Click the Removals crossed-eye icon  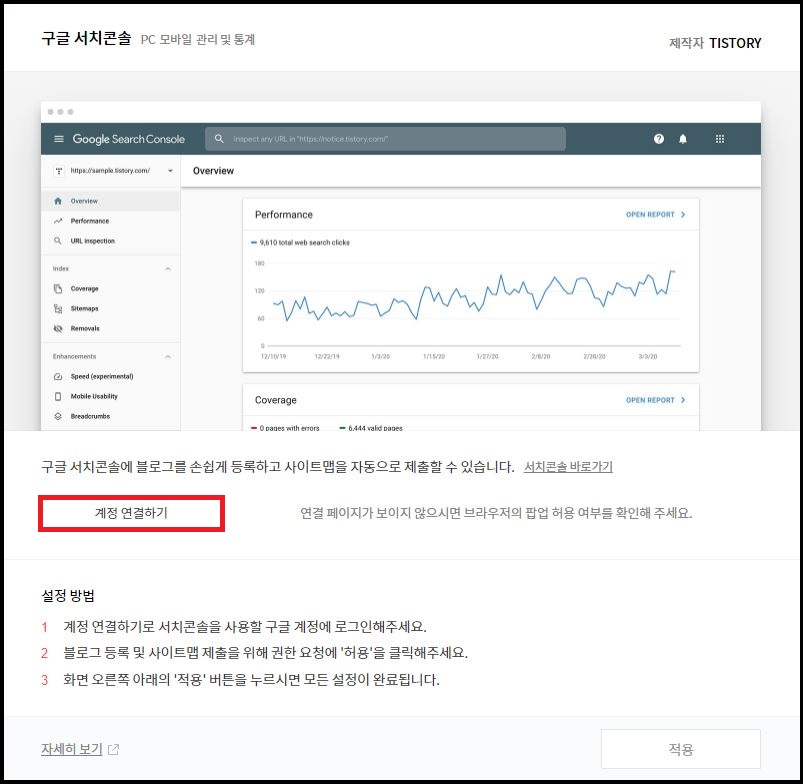[58, 328]
